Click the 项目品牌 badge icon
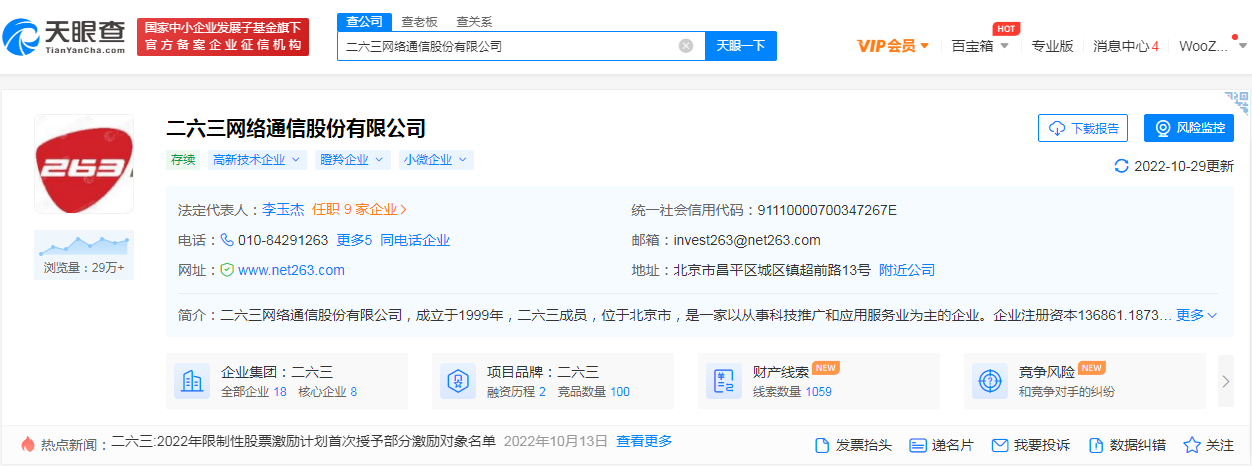The image size is (1252, 466). click(x=457, y=380)
